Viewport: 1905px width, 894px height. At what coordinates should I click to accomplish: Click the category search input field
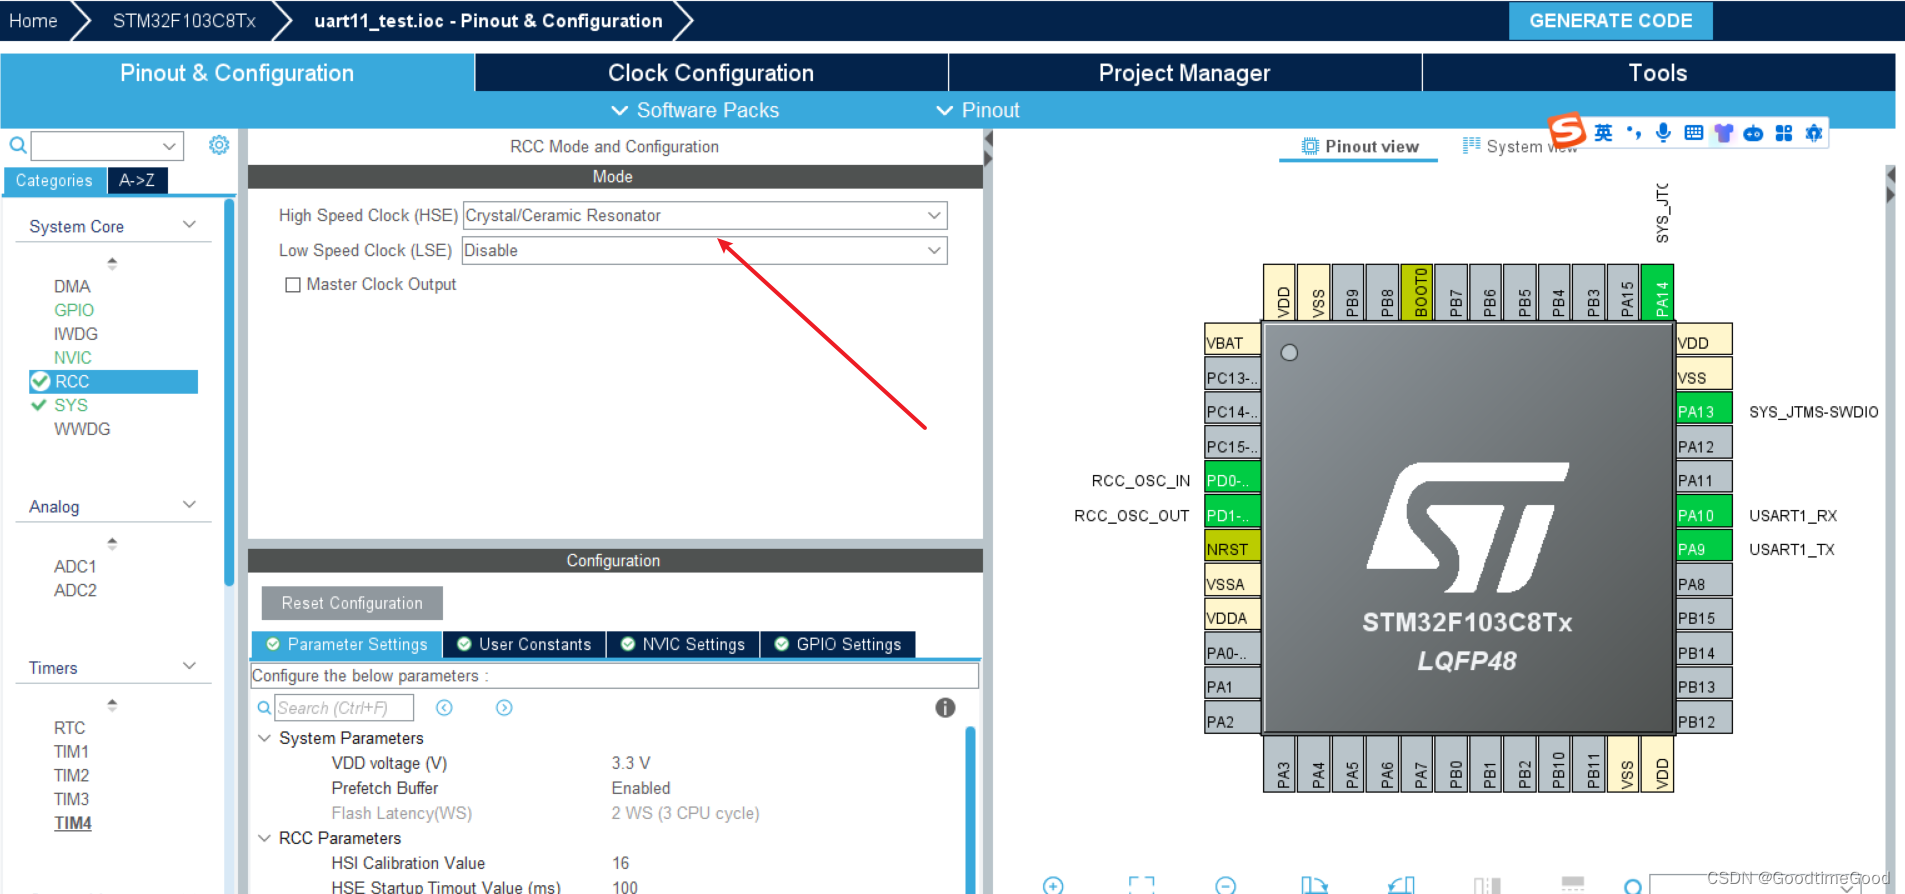point(95,146)
